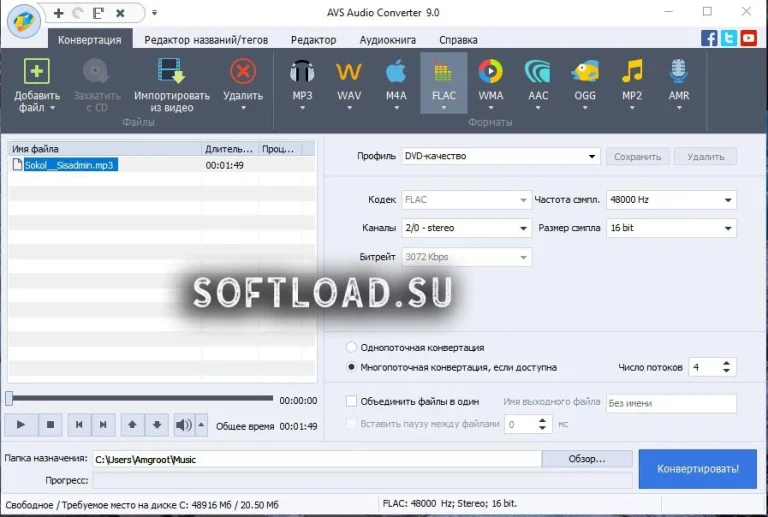Screen dimensions: 768x517
Task: Open the Добавить файл dropdown arrow
Action: coord(52,108)
